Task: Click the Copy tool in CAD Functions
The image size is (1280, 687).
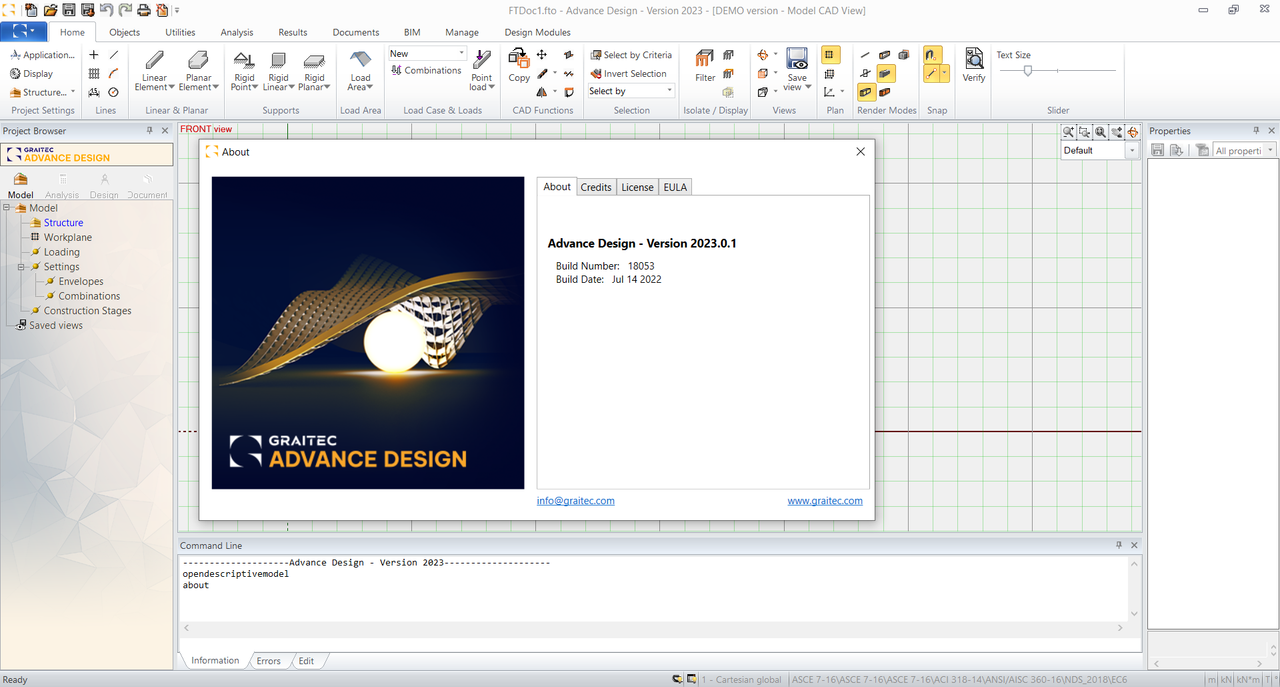Action: tap(519, 66)
